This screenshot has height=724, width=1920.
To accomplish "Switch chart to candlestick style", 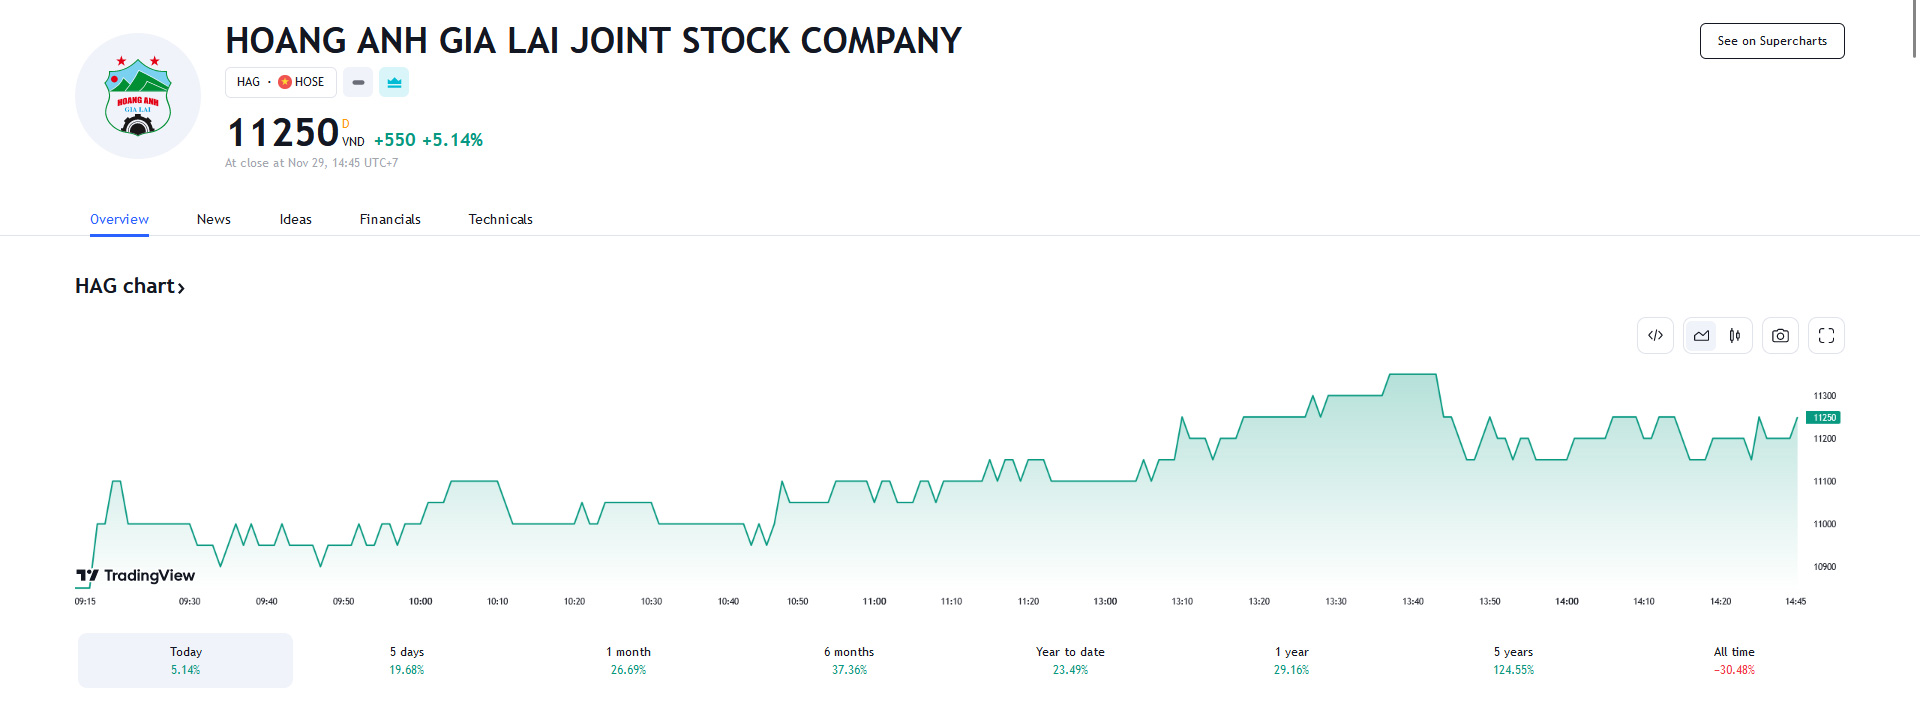I will pyautogui.click(x=1735, y=336).
